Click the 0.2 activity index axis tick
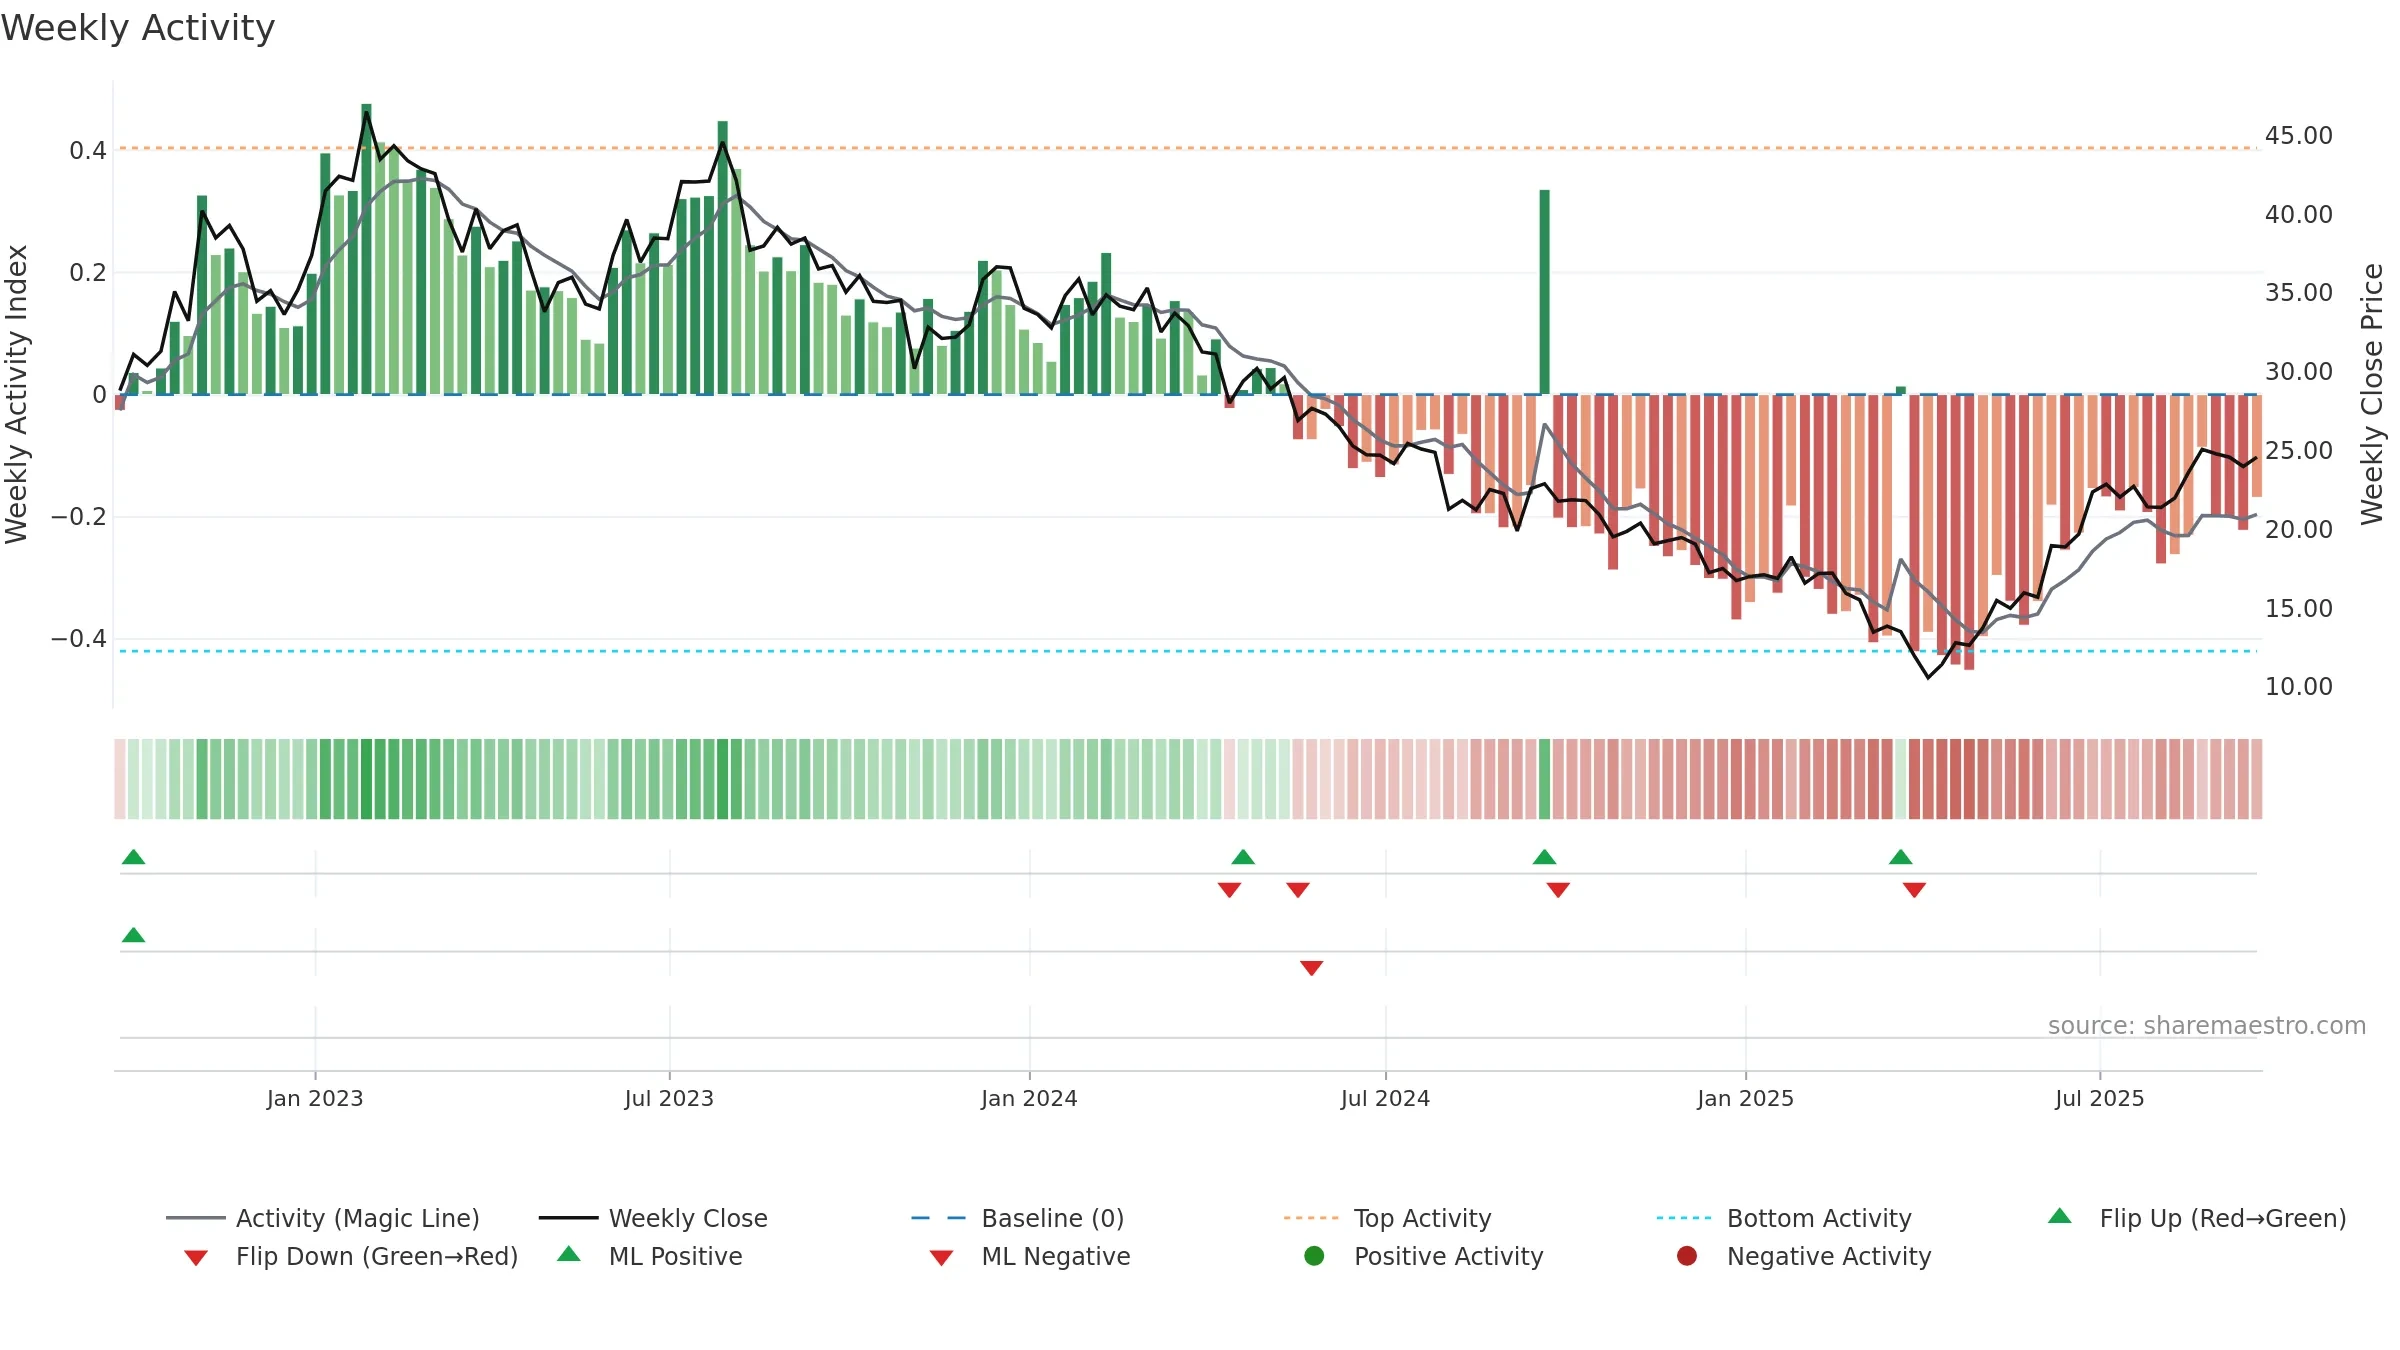The height and width of the screenshot is (1350, 2400). 87,272
